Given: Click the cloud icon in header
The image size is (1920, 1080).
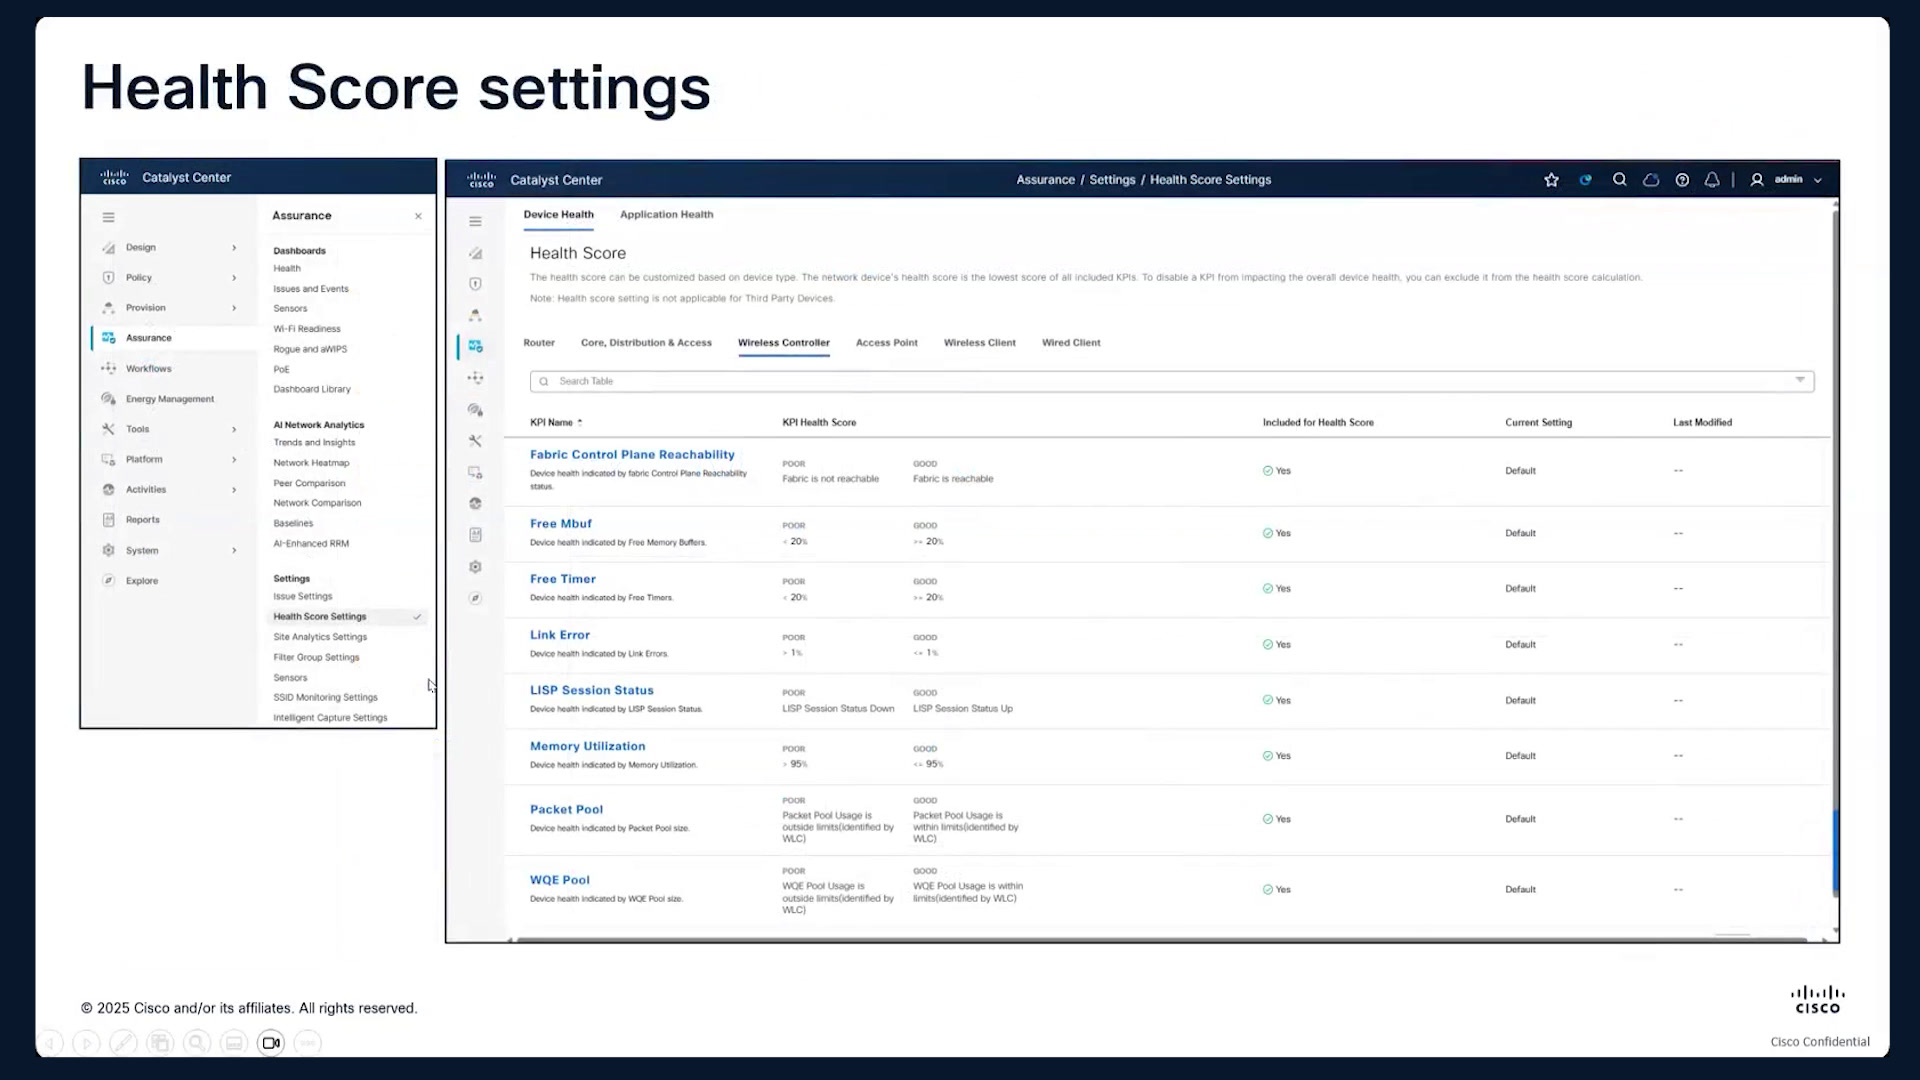Looking at the screenshot, I should pos(1651,180).
